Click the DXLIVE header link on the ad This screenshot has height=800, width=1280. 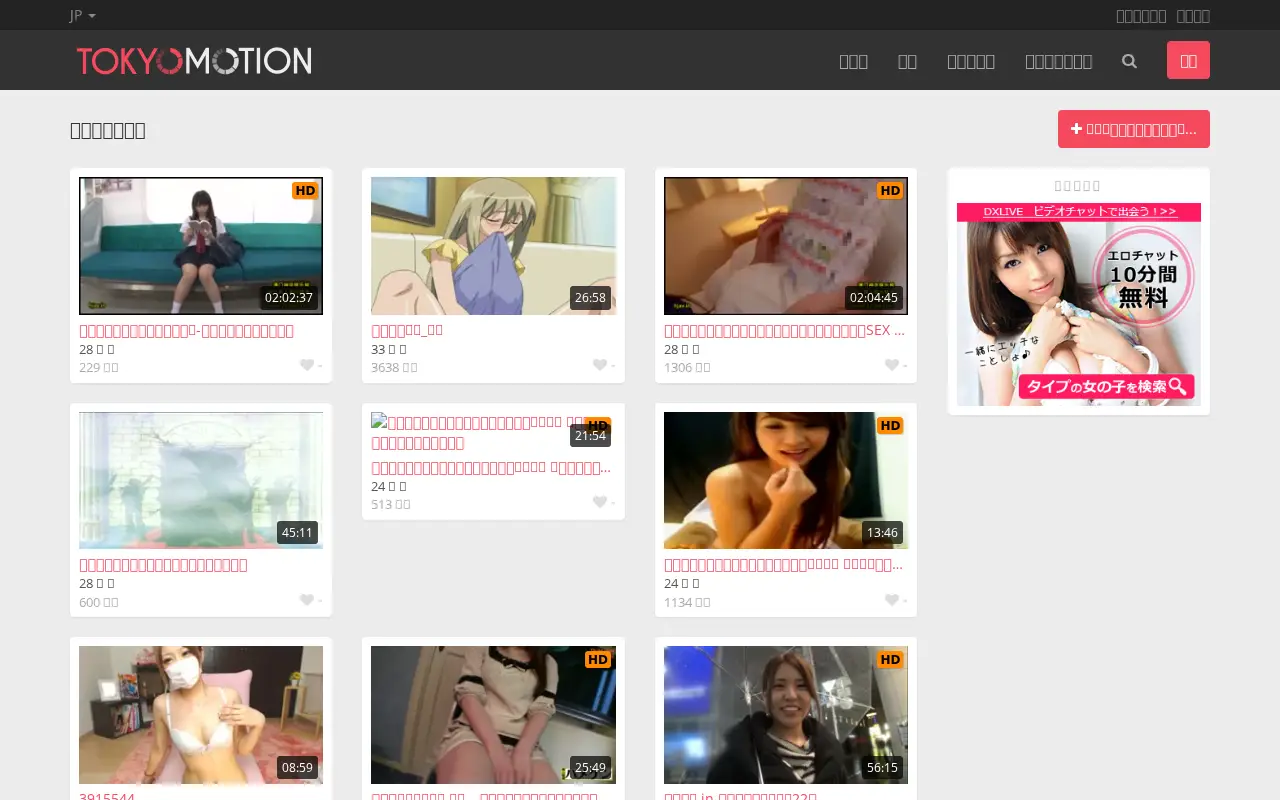coord(1079,211)
